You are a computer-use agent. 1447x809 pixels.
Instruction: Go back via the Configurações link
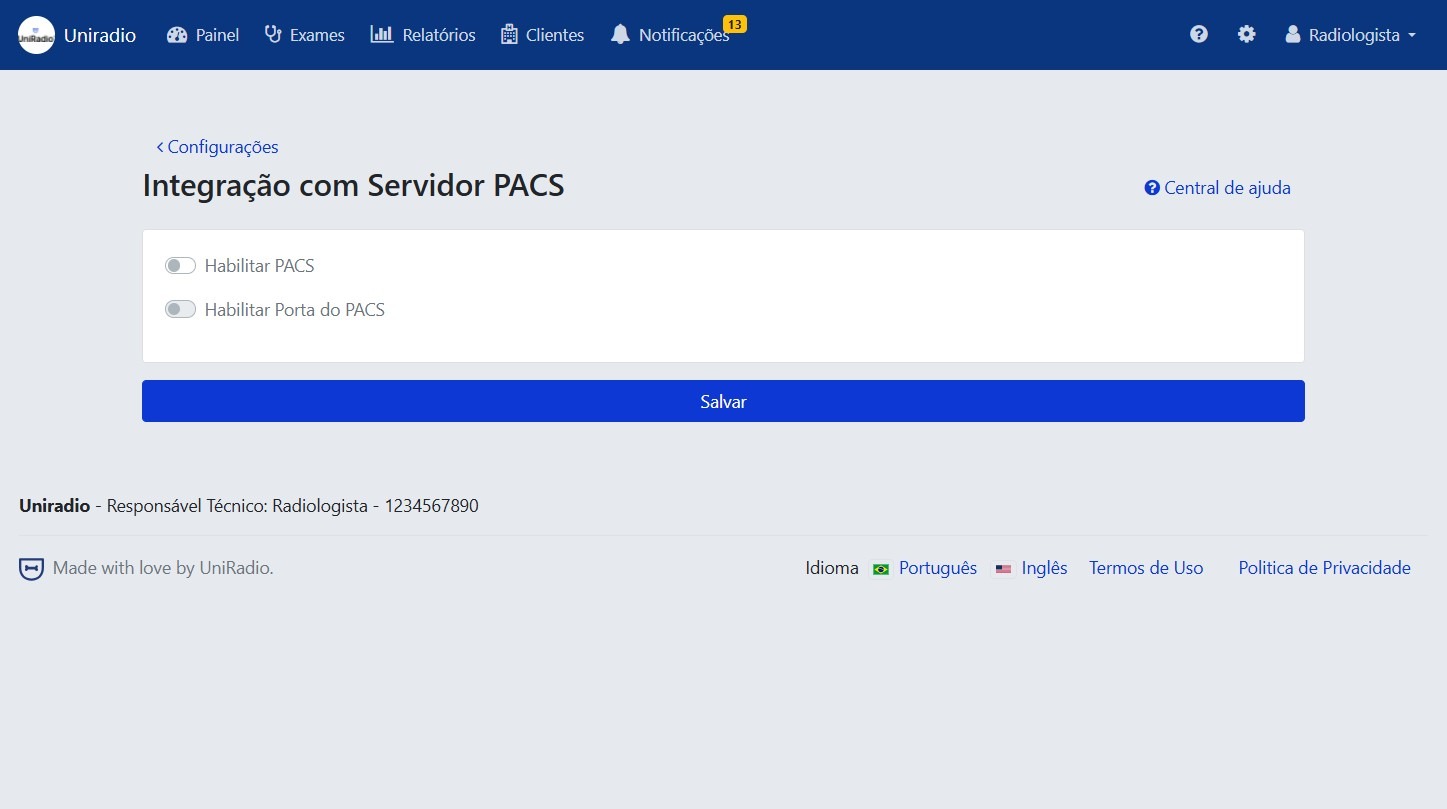point(218,146)
